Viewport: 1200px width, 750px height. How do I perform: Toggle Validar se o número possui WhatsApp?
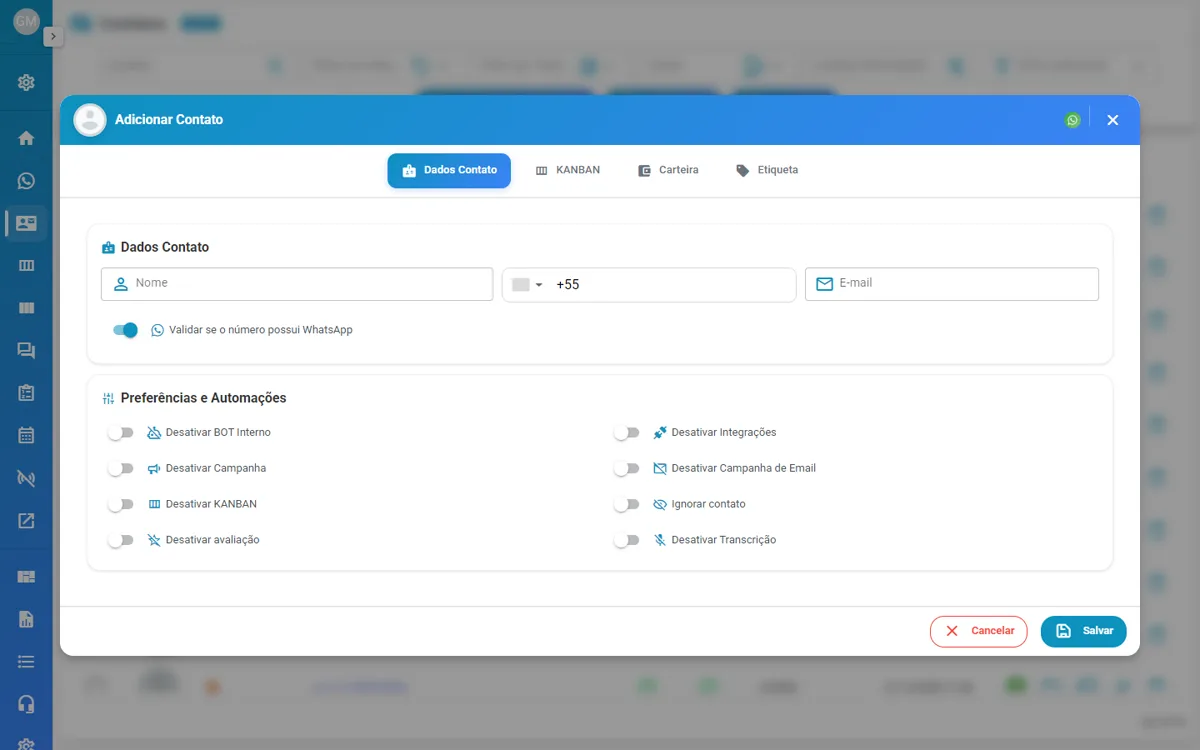tap(125, 330)
